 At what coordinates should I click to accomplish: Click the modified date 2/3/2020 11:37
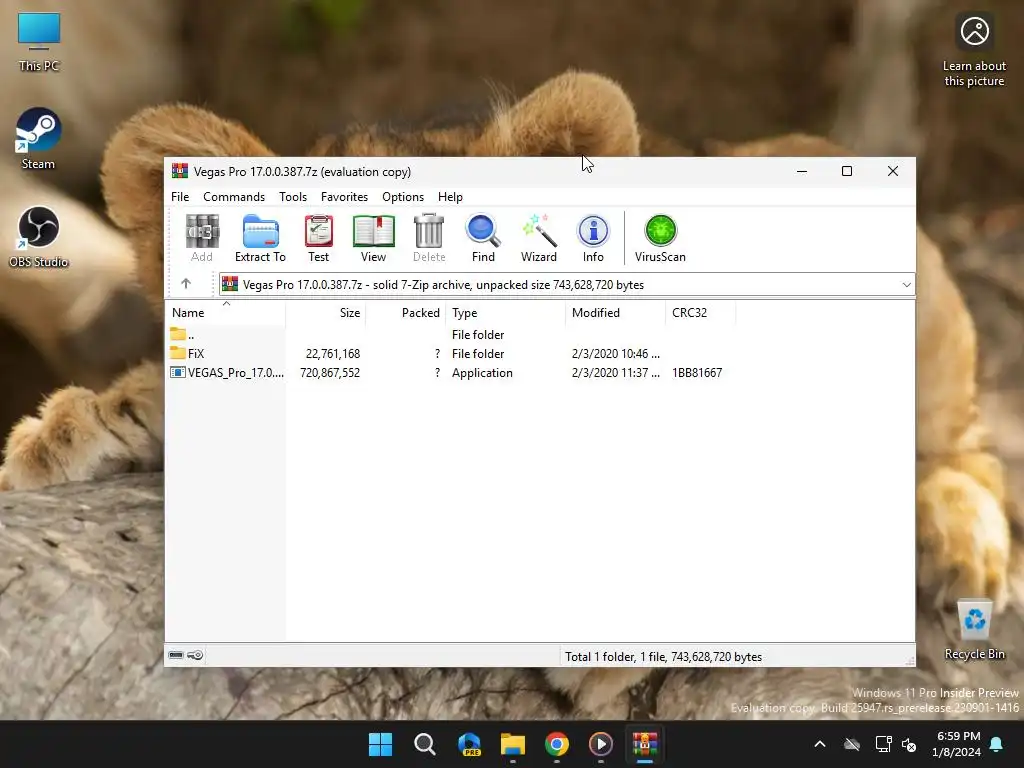(x=615, y=372)
